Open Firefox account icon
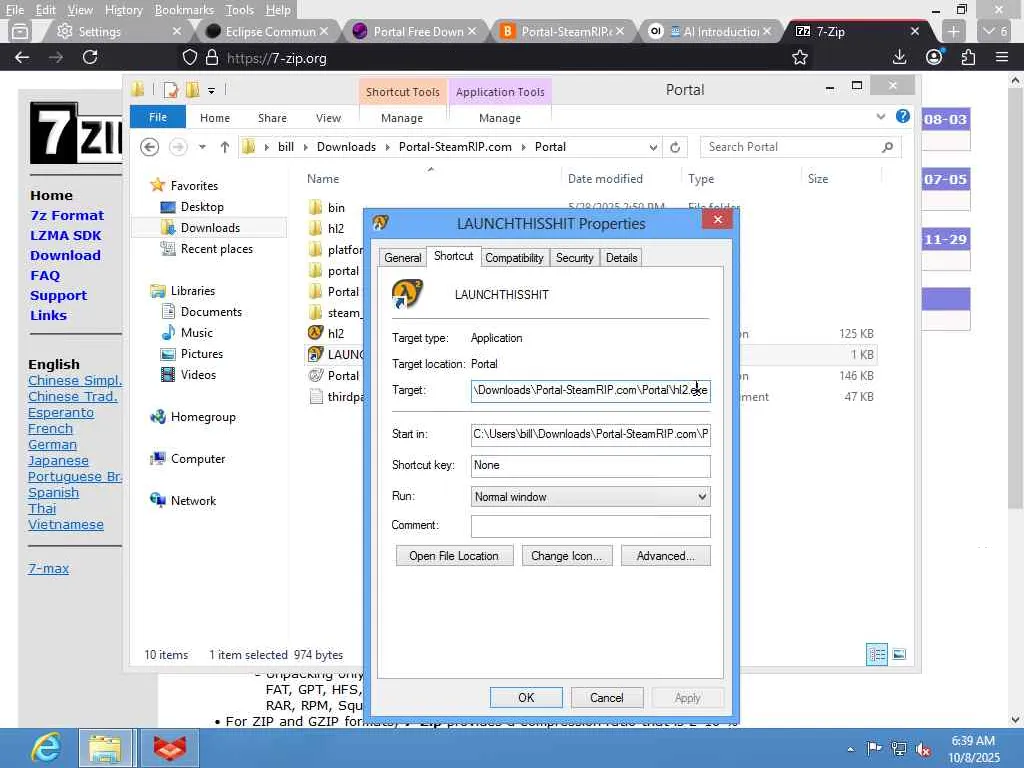The height and width of the screenshot is (768, 1024). [x=935, y=57]
